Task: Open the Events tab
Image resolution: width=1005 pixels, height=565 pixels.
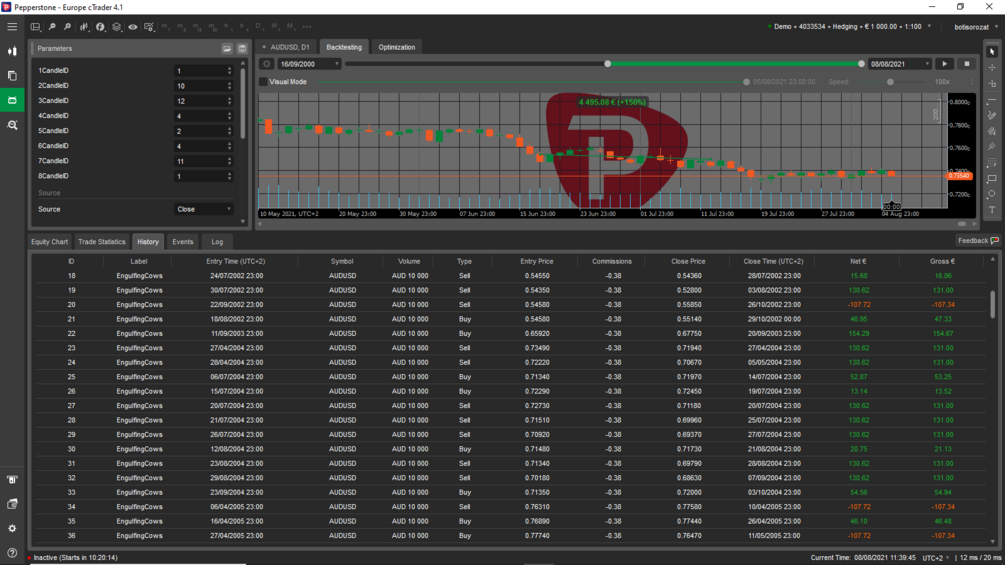Action: [x=183, y=242]
